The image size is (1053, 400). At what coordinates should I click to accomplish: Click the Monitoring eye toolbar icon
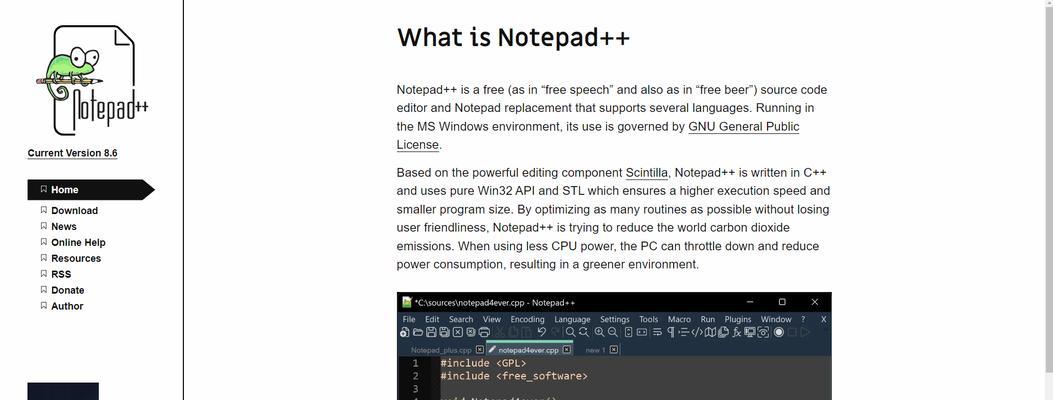(763, 332)
